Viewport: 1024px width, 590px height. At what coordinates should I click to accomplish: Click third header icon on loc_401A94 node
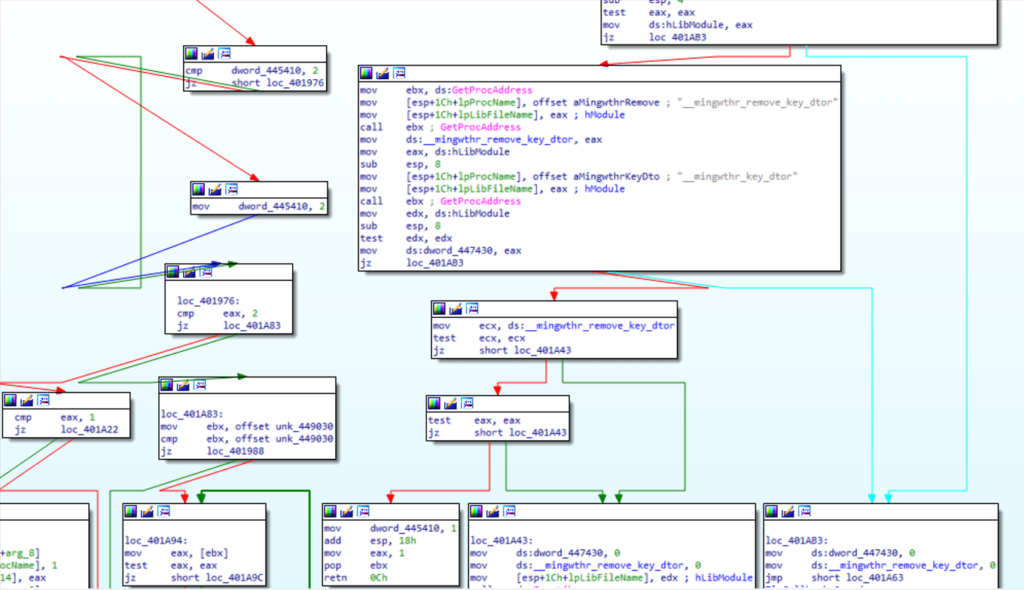[x=164, y=511]
